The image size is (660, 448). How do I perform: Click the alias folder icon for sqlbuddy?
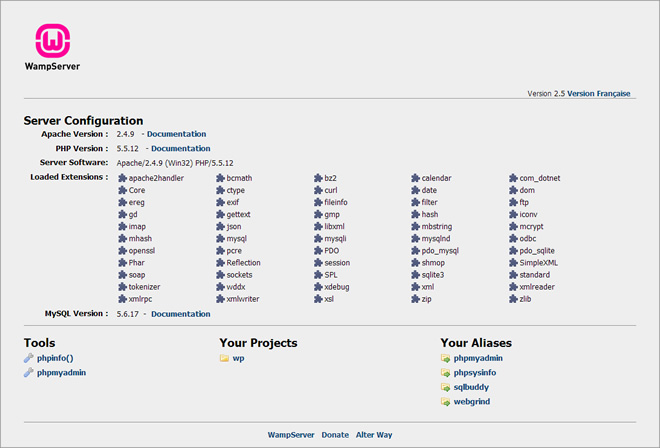tap(445, 387)
